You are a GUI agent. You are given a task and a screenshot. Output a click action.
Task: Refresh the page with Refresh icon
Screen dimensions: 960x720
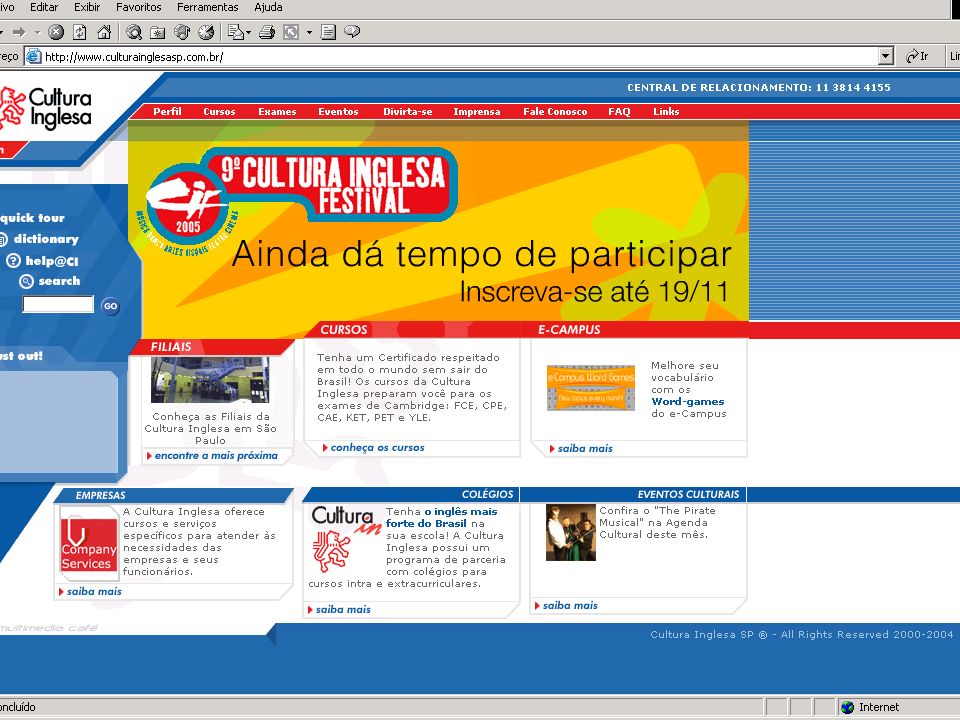click(80, 32)
